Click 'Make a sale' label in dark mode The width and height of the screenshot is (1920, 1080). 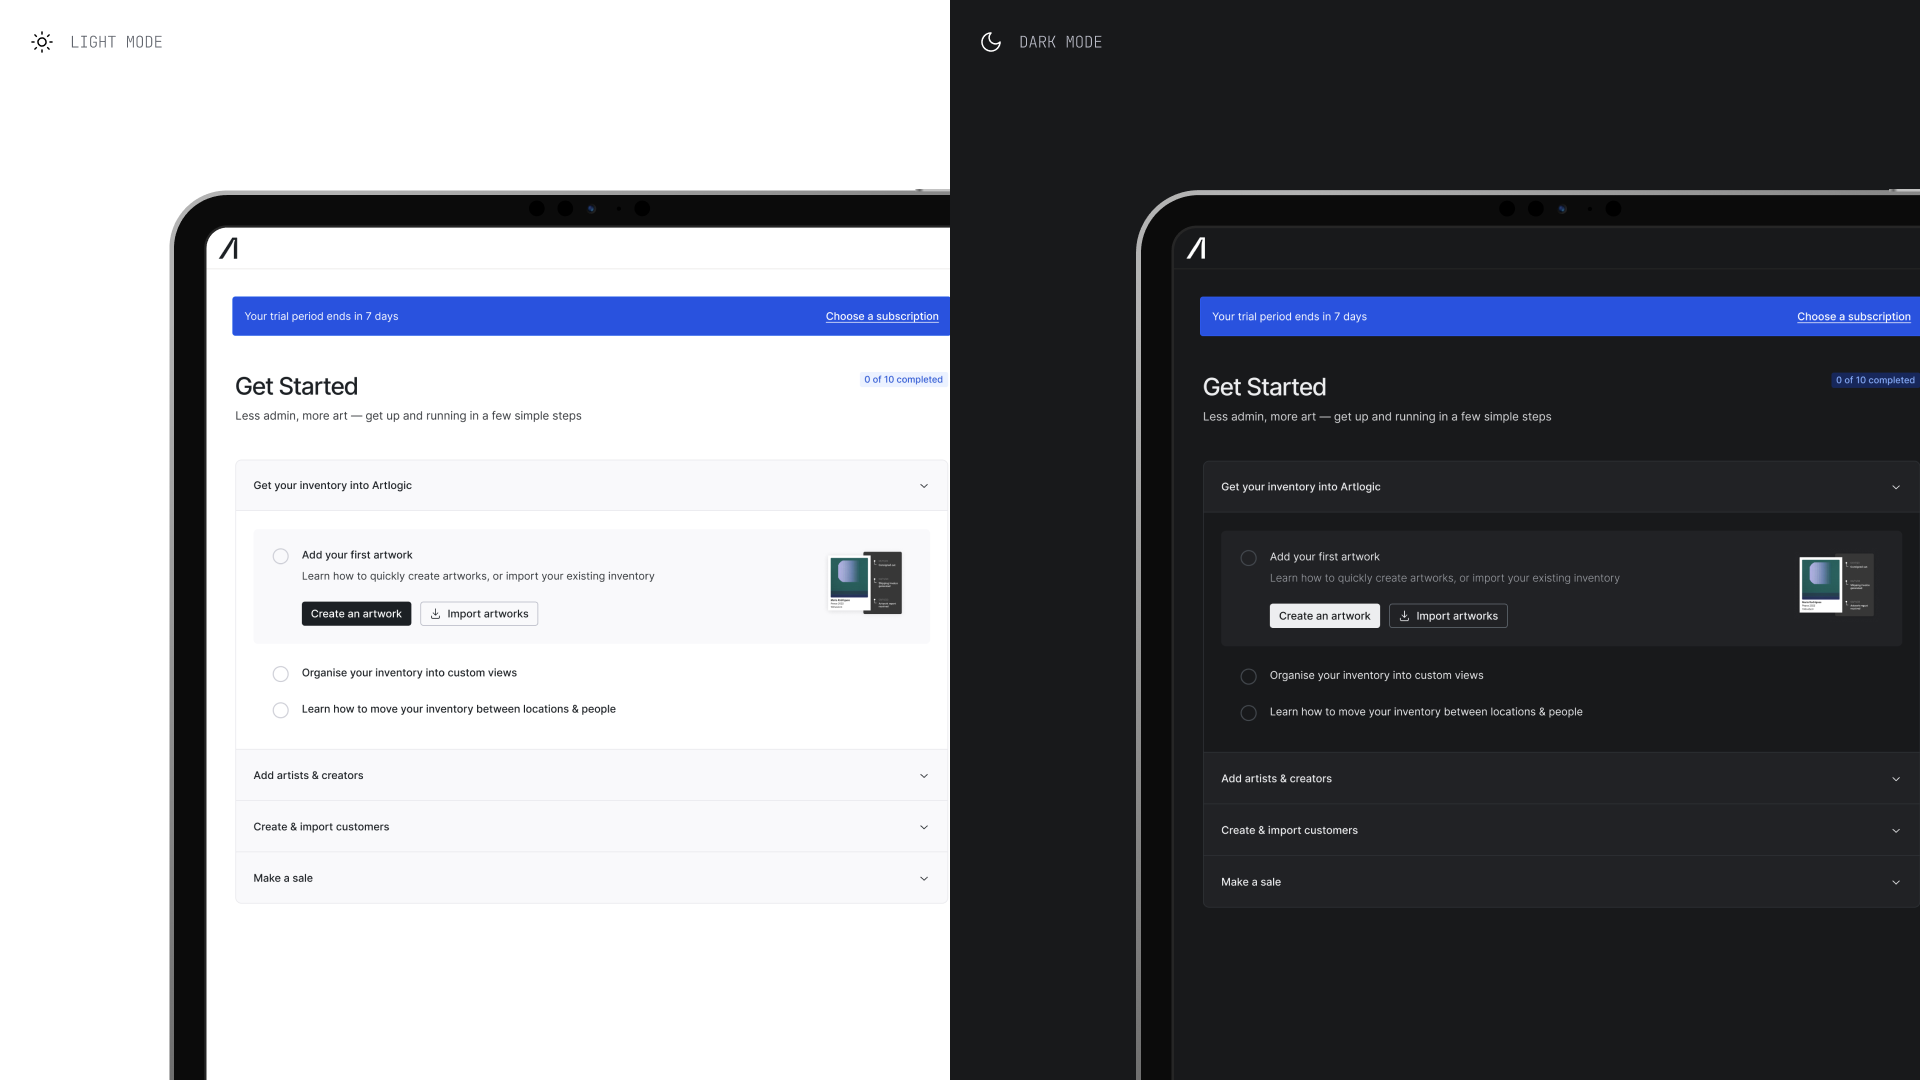point(1251,882)
